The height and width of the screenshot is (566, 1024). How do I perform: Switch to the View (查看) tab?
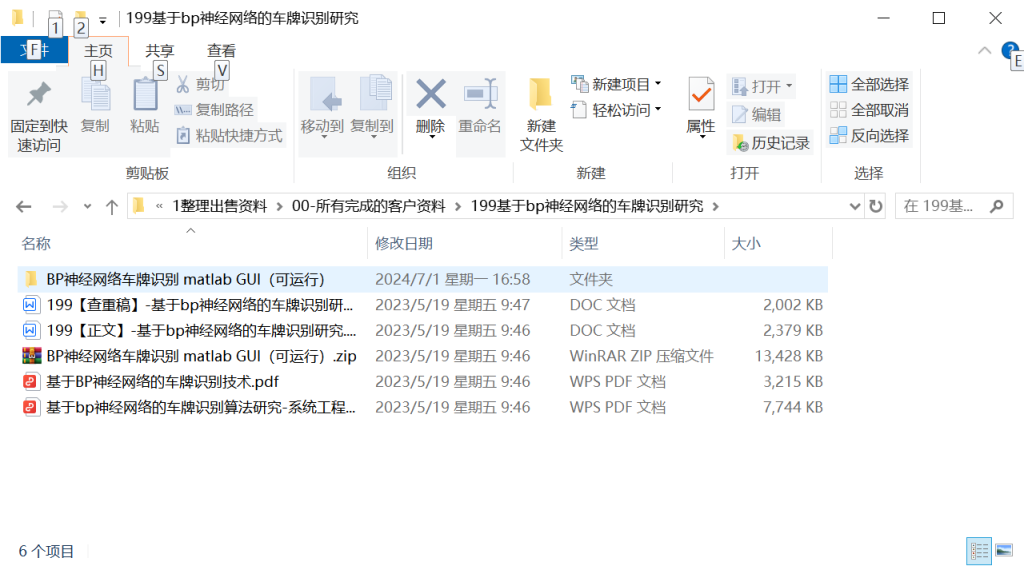(221, 50)
